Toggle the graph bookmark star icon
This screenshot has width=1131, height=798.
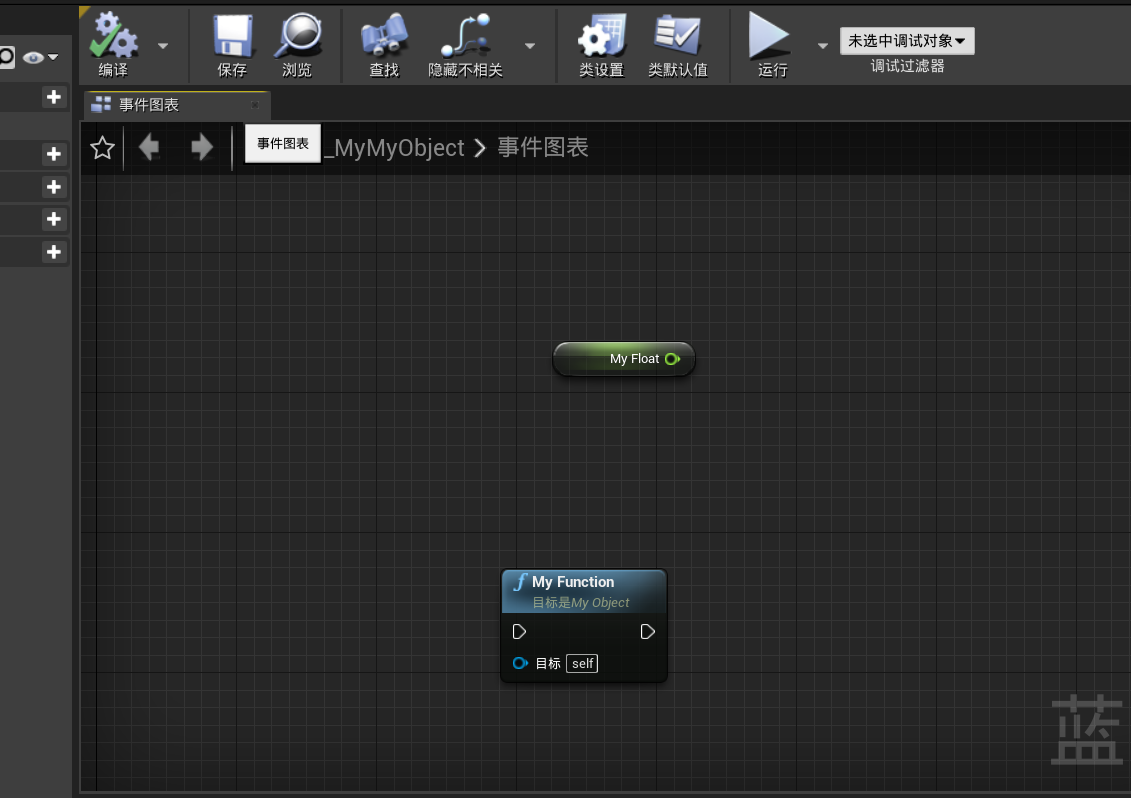(101, 146)
